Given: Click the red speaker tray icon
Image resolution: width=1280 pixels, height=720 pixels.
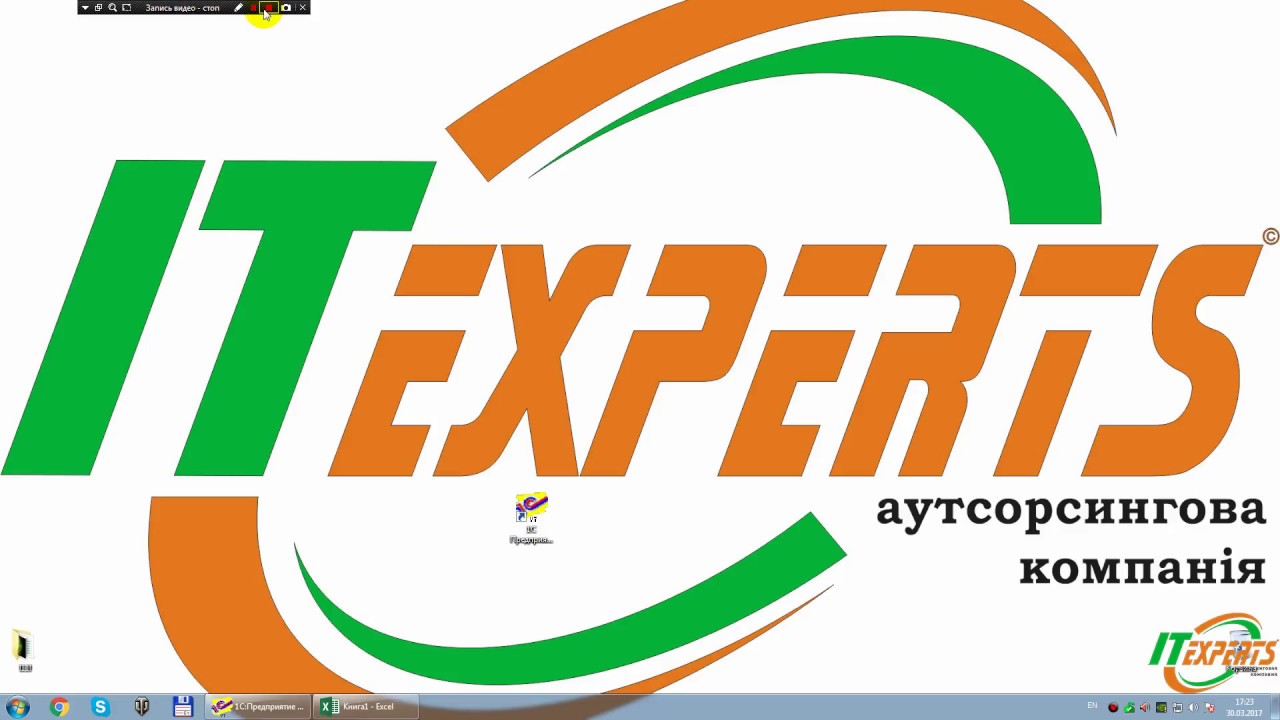Looking at the screenshot, I should (1145, 708).
